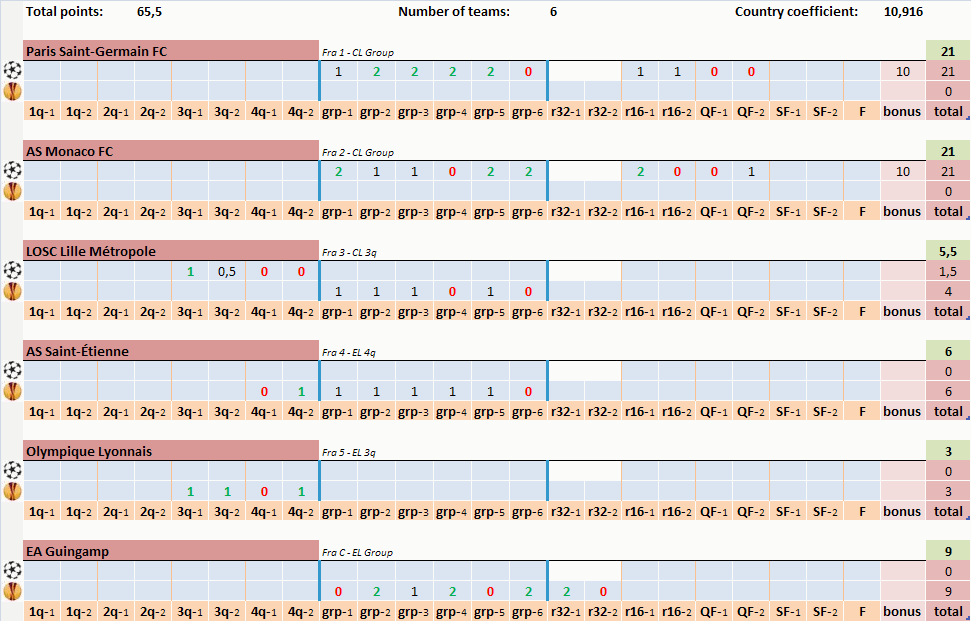This screenshot has height=621, width=971.
Task: Click the Europa League icon in the LOSC Lille block
Action: click(x=12, y=291)
